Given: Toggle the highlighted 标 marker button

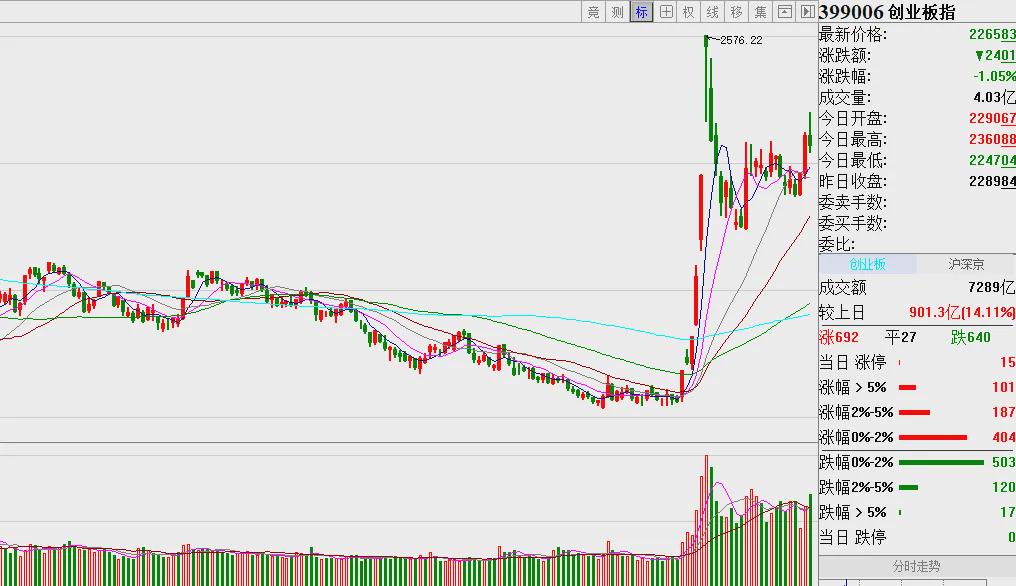Looking at the screenshot, I should click(641, 12).
